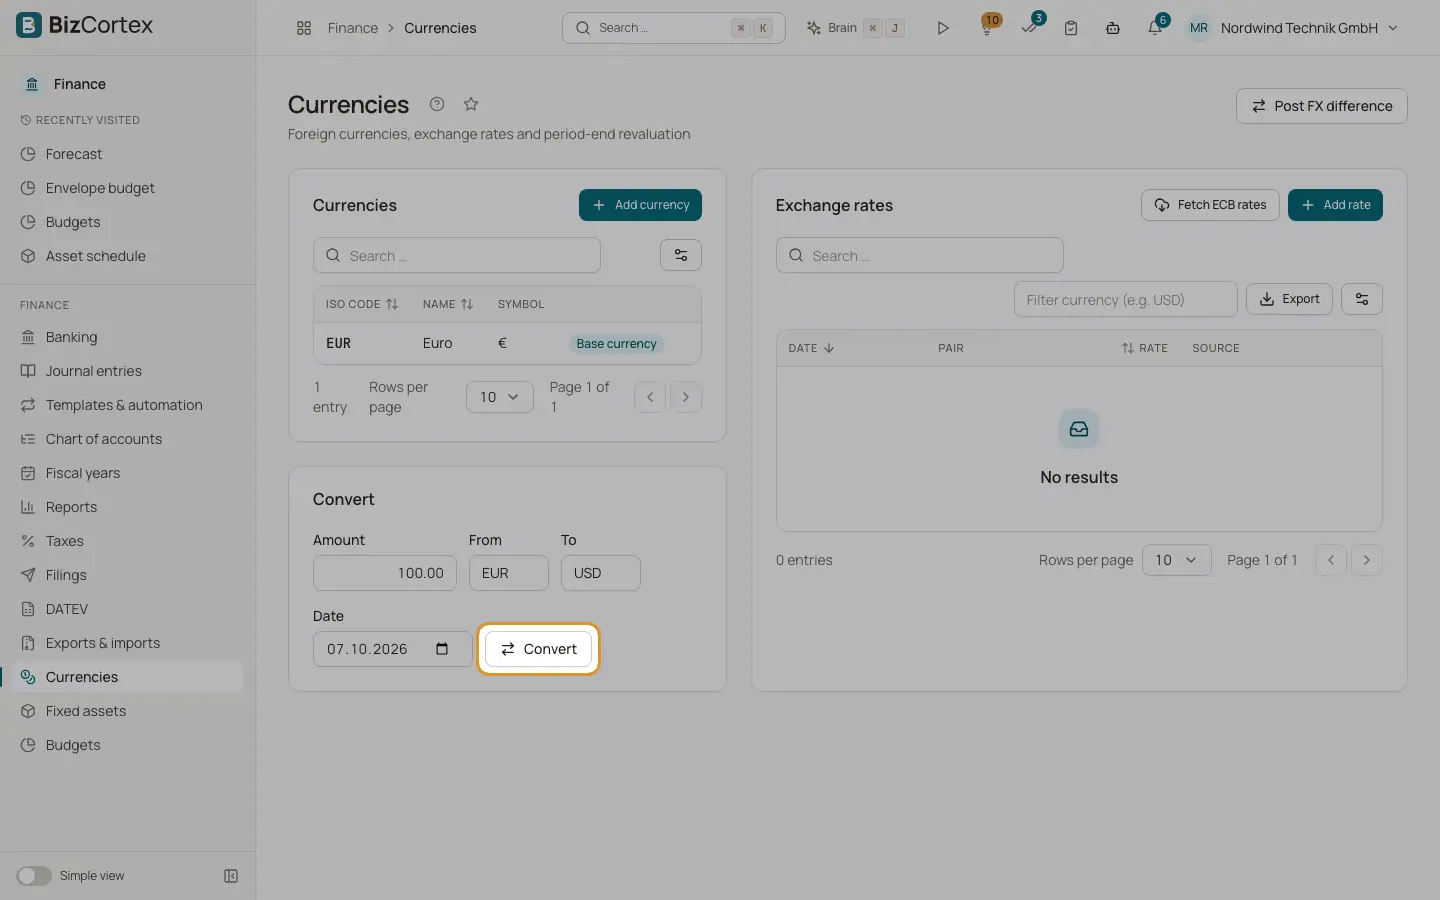Image resolution: width=1440 pixels, height=900 pixels.
Task: Favorite the Currencies page with the star
Action: coord(471,104)
